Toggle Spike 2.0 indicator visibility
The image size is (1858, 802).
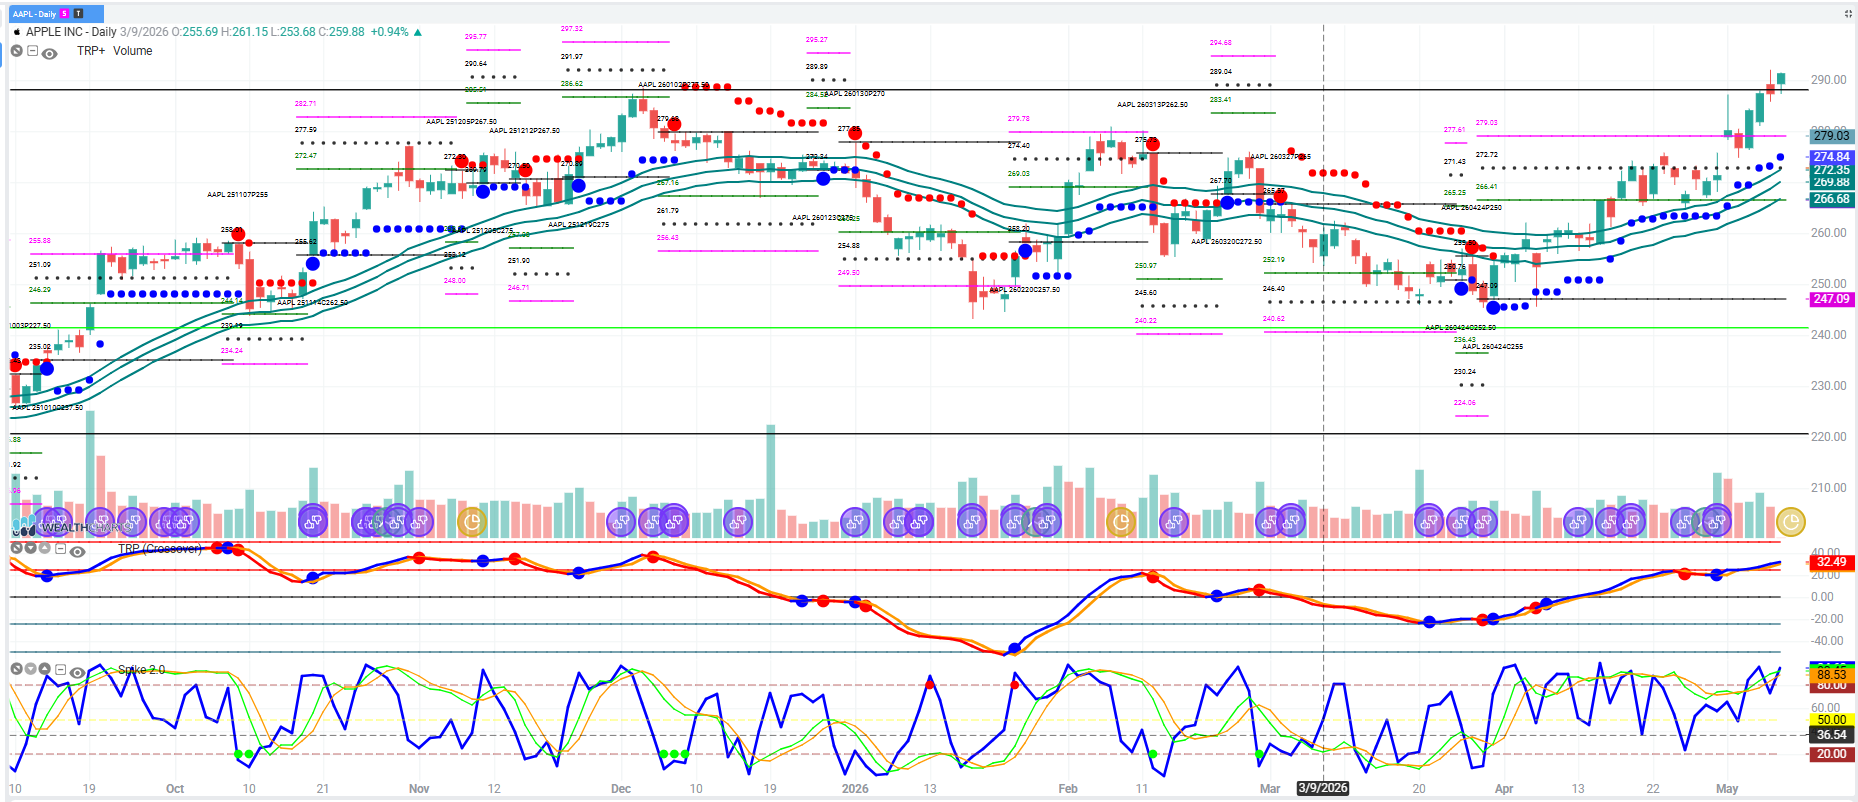pyautogui.click(x=77, y=673)
